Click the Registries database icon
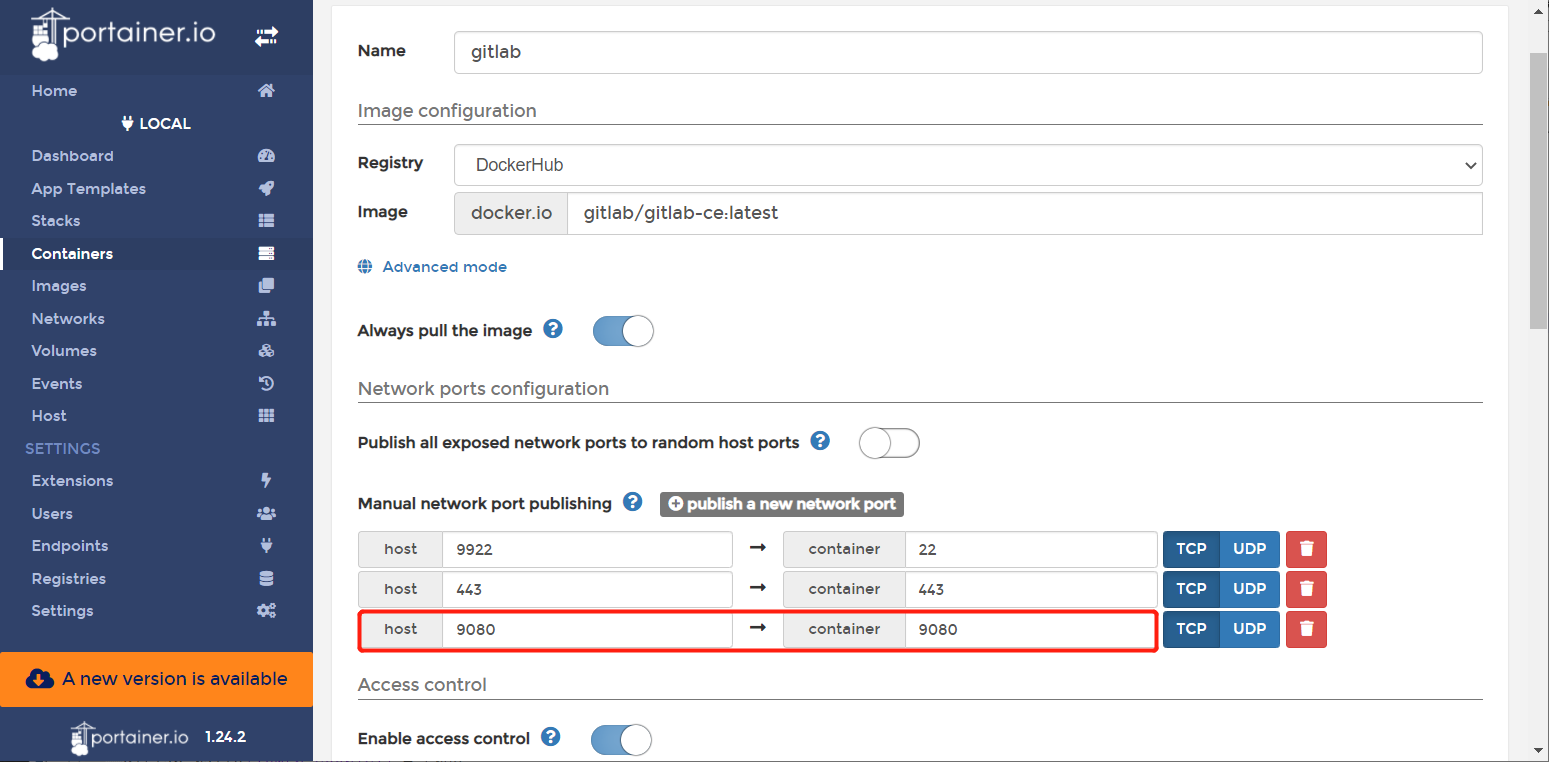The height and width of the screenshot is (762, 1549). [266, 578]
